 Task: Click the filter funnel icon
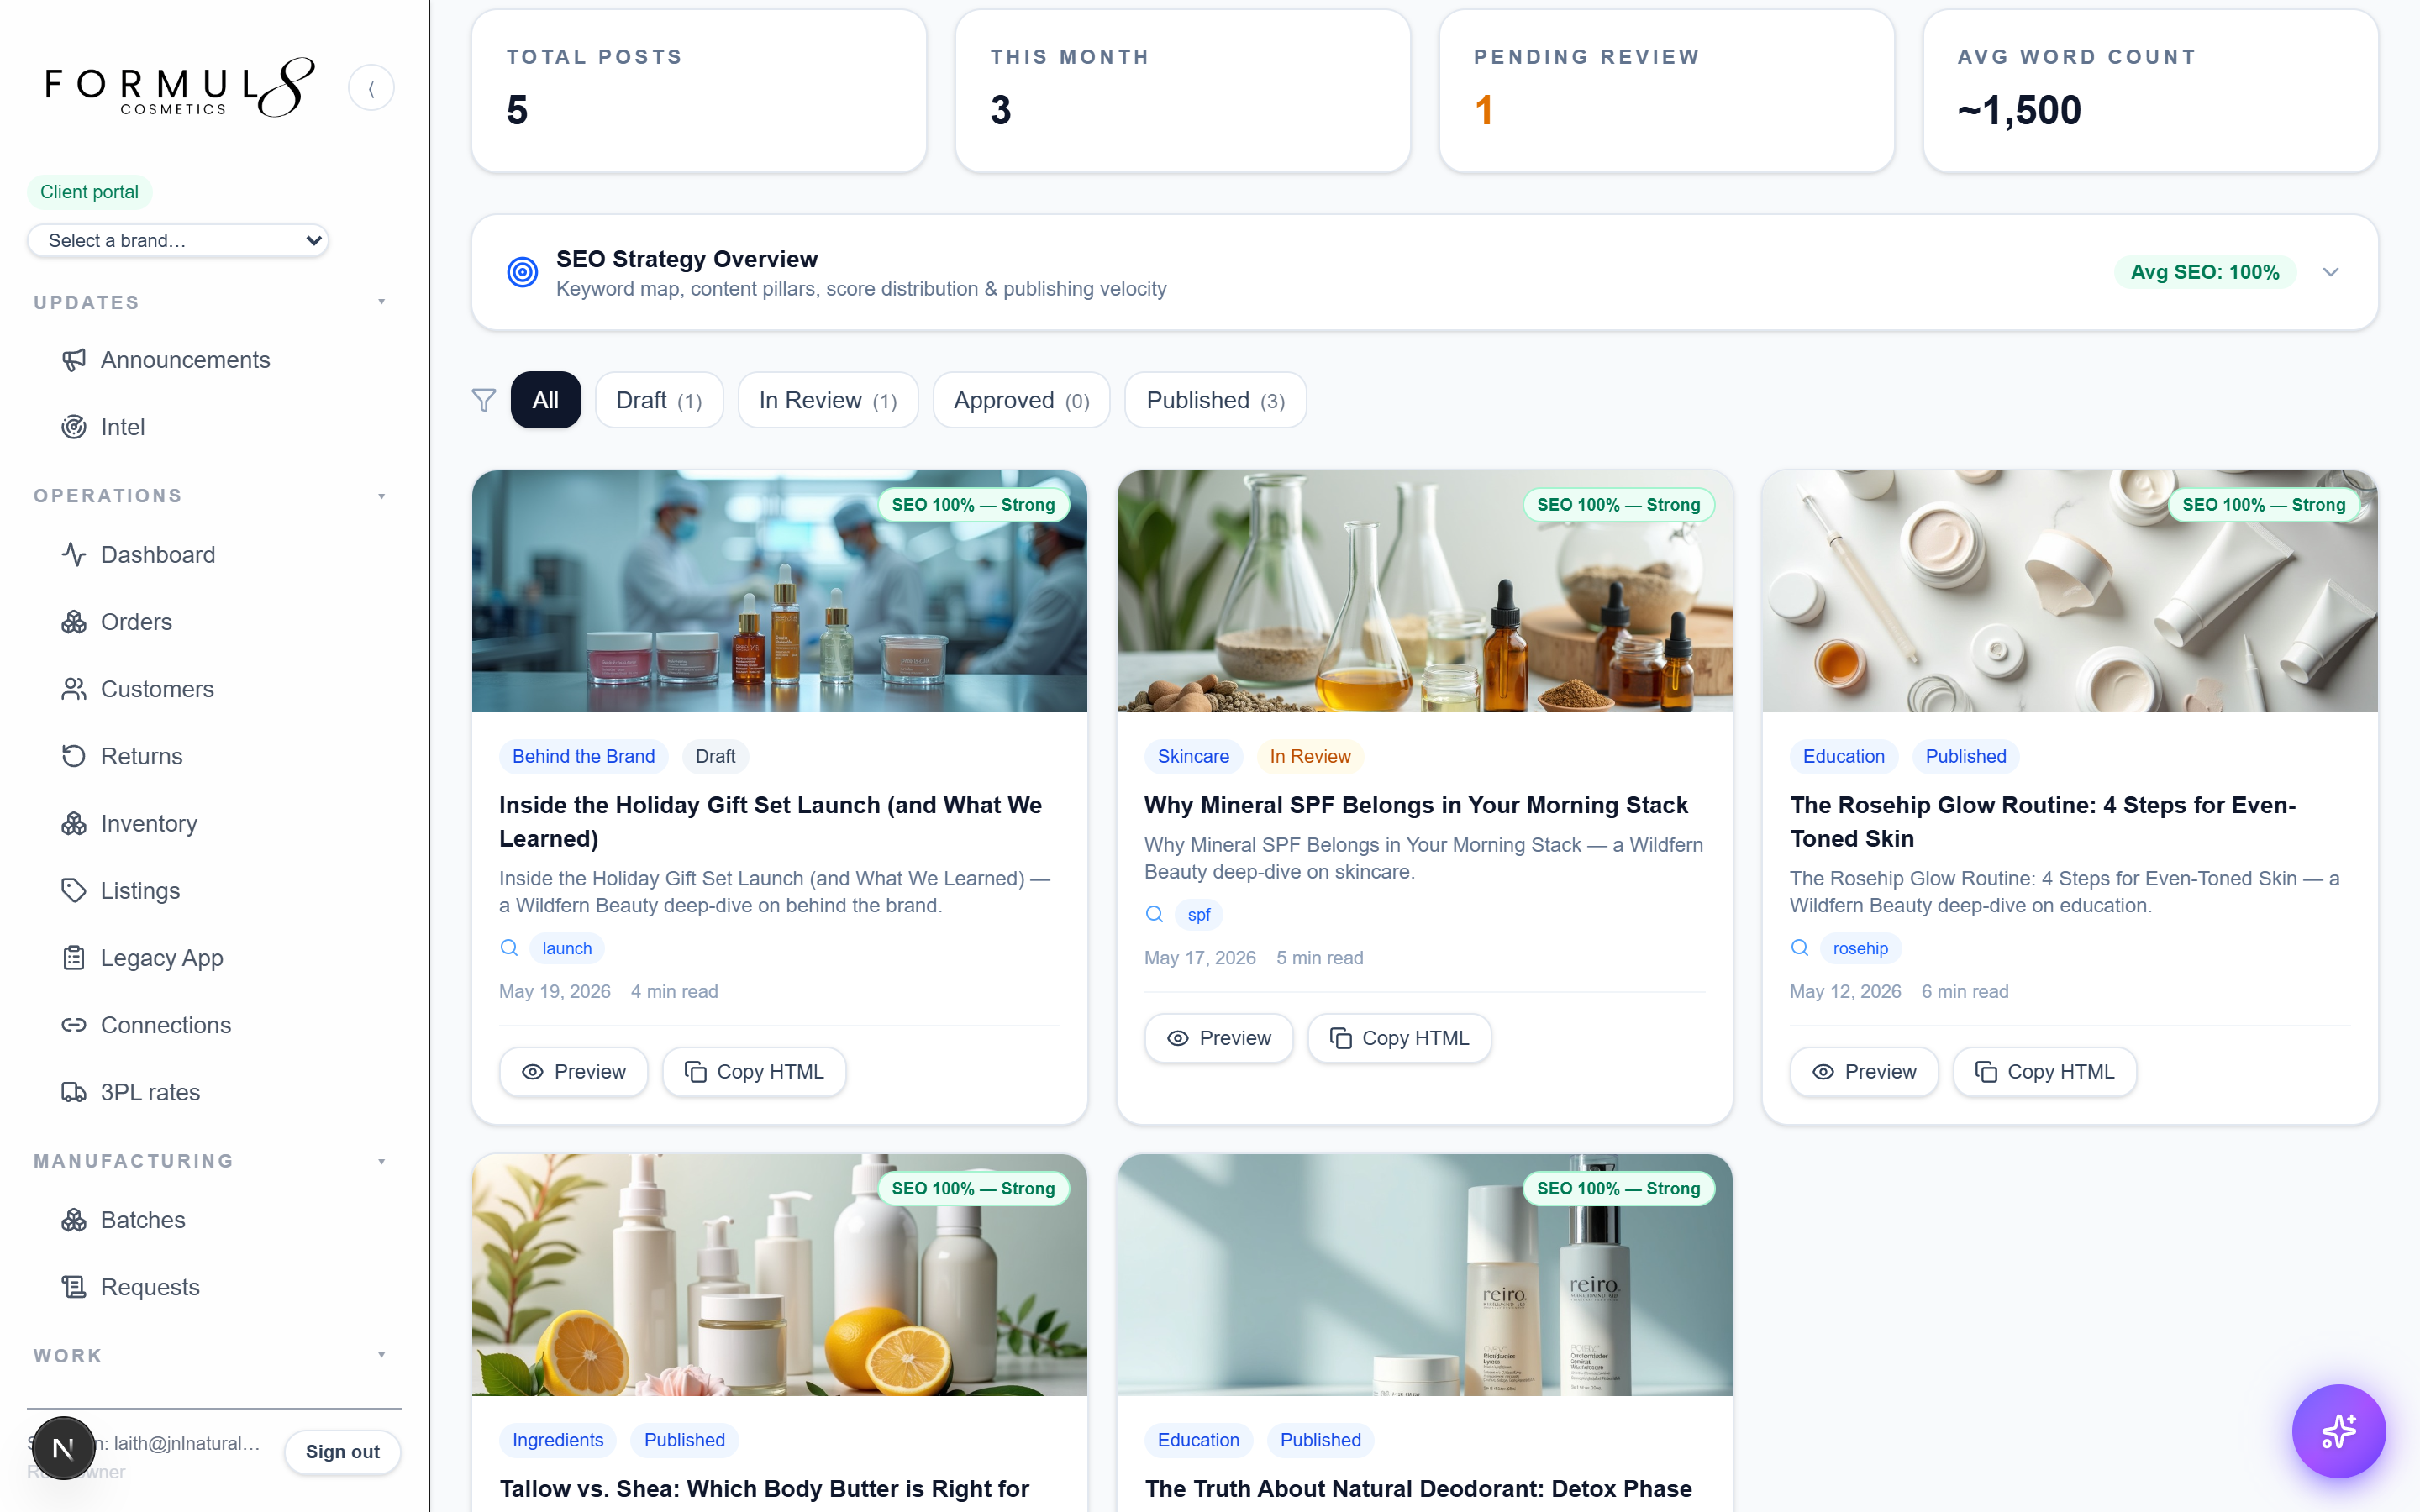pyautogui.click(x=484, y=400)
